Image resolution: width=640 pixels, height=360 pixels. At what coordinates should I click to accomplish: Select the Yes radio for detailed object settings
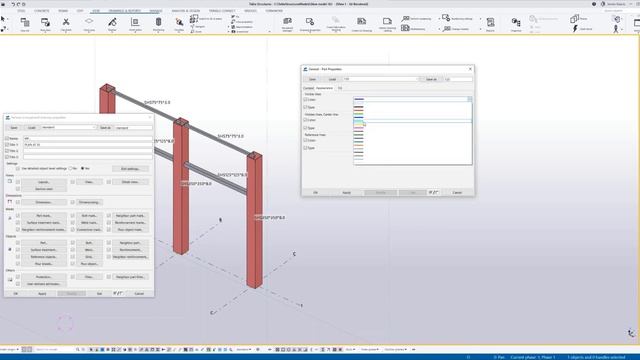pos(82,168)
